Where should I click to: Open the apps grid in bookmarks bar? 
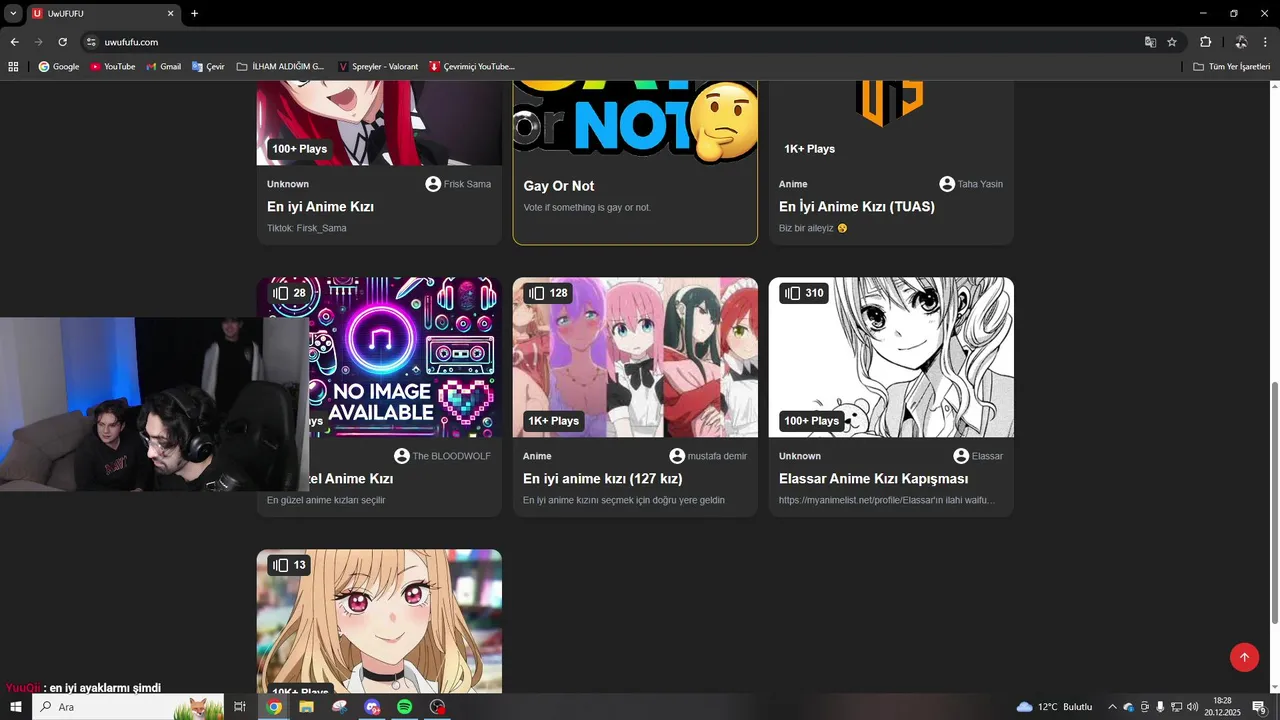[13, 66]
